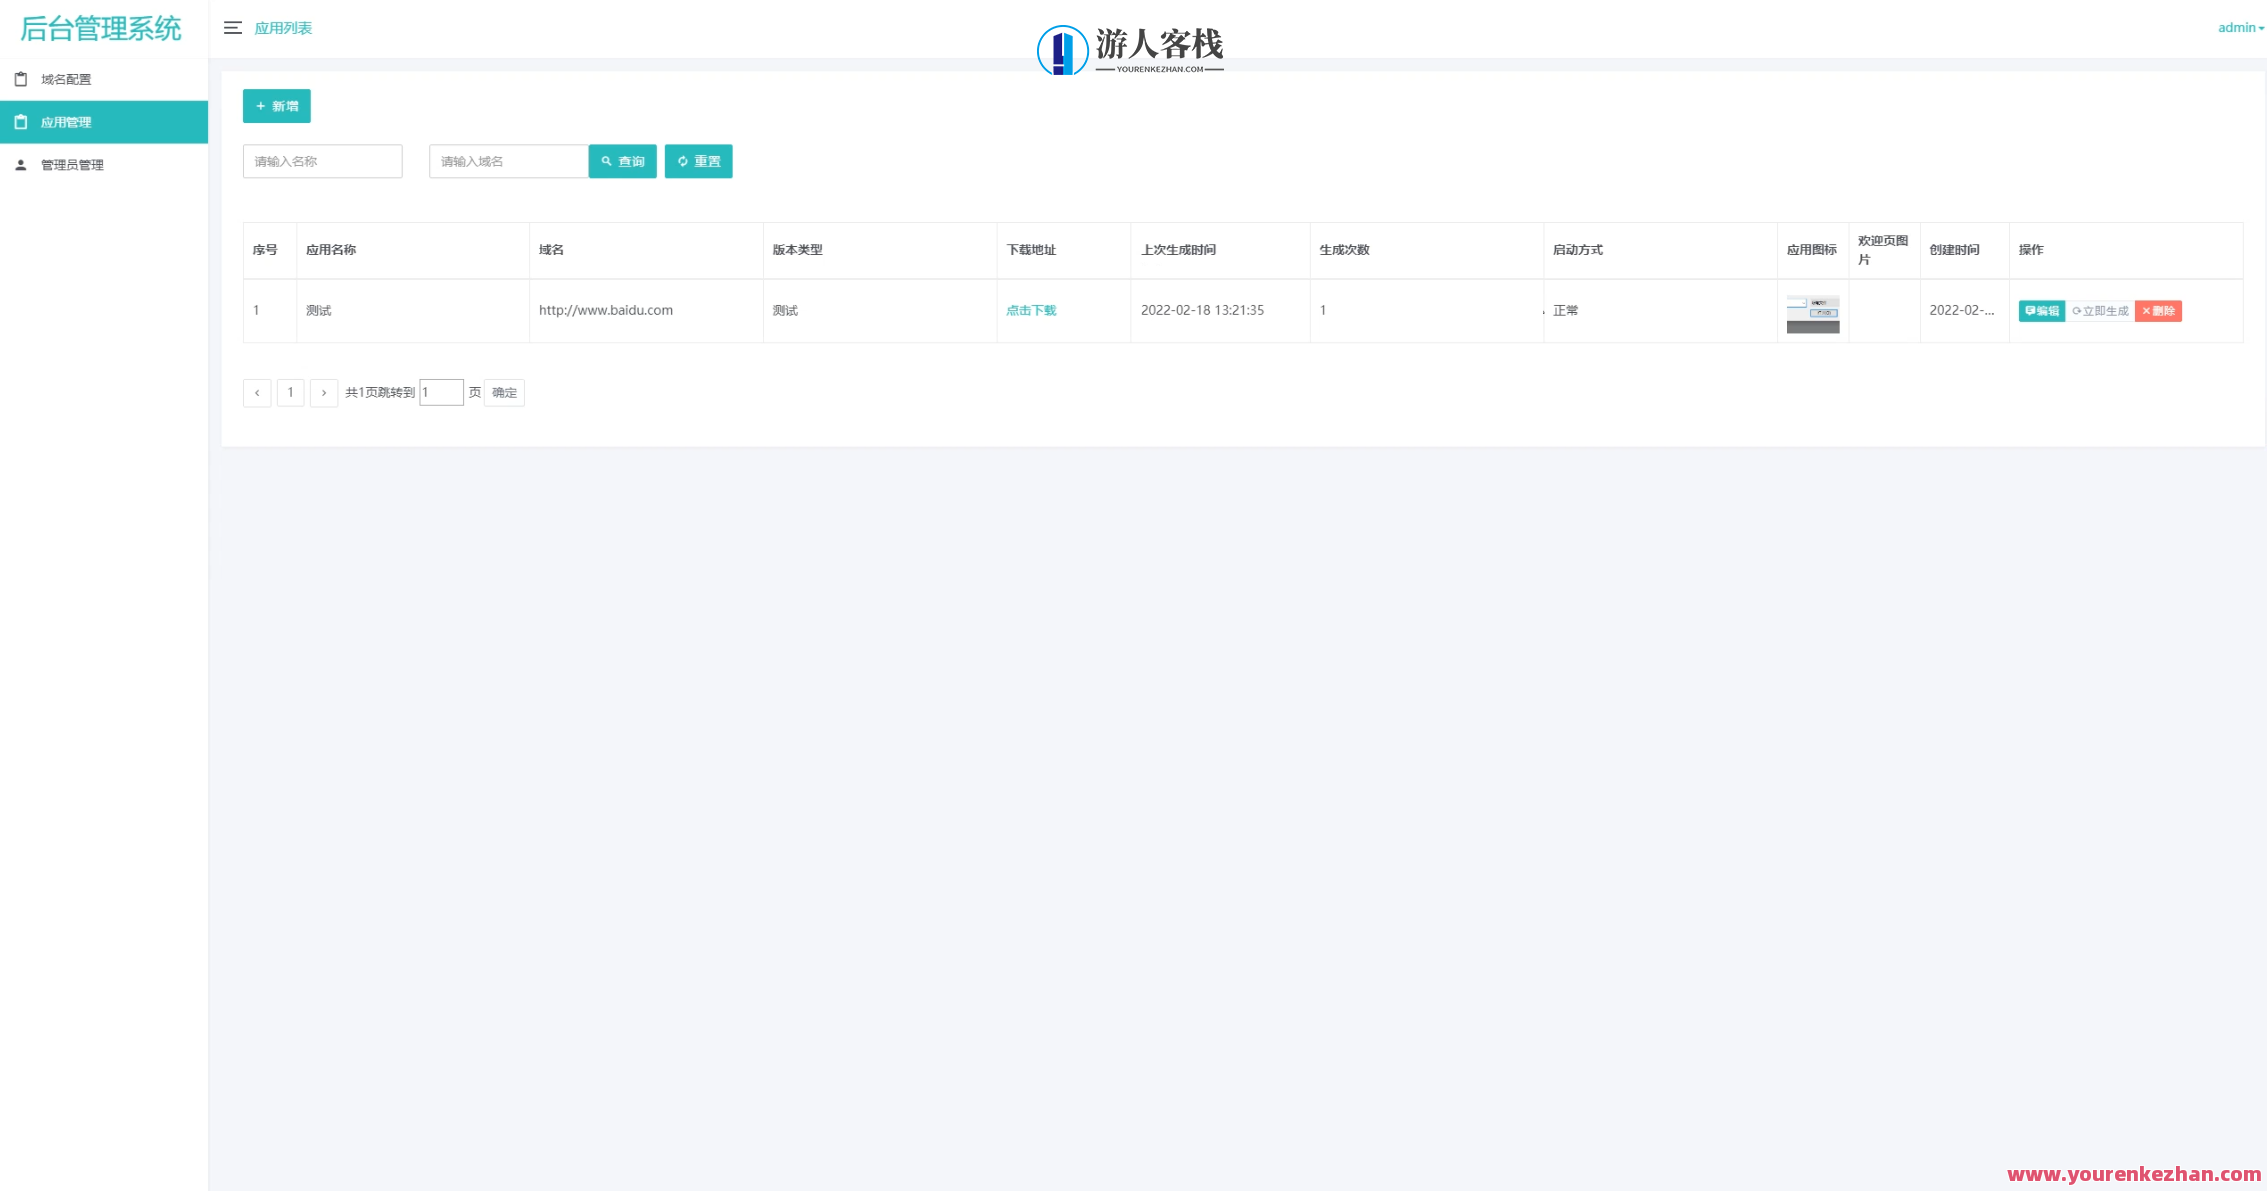This screenshot has width=2267, height=1191.
Task: Open the admin account dropdown
Action: tap(2237, 27)
